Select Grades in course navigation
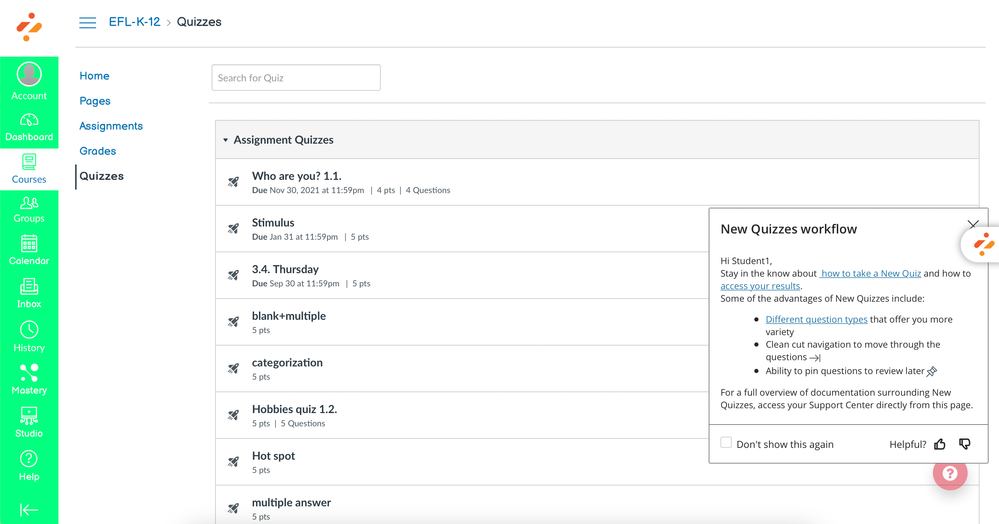This screenshot has width=999, height=524. [98, 151]
